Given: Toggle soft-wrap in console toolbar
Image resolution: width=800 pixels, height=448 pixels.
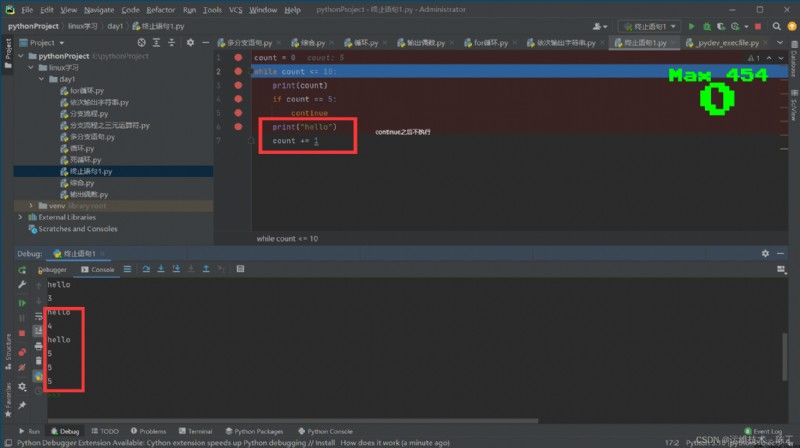Looking at the screenshot, I should (x=38, y=316).
